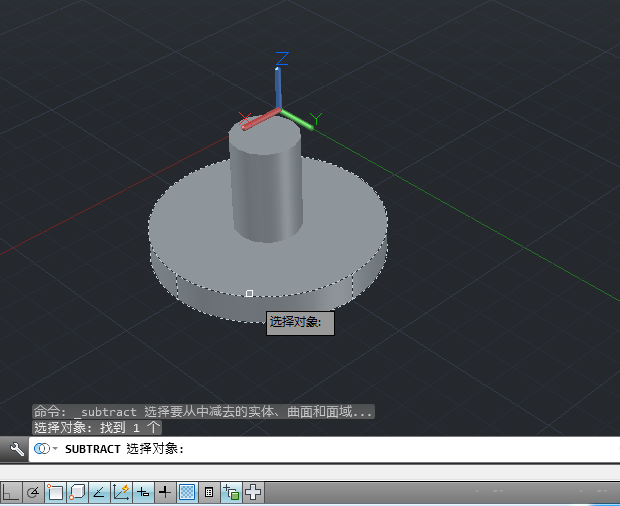This screenshot has width=620, height=506.
Task: Toggle Selection Cycling in status bar
Action: 231,493
